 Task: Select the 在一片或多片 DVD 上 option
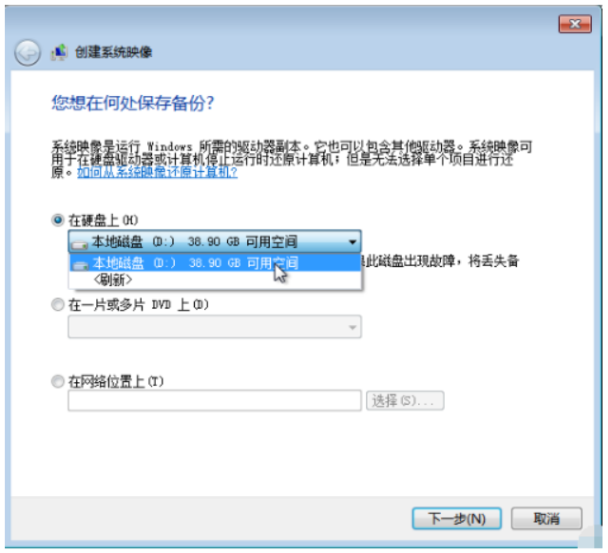click(x=57, y=304)
